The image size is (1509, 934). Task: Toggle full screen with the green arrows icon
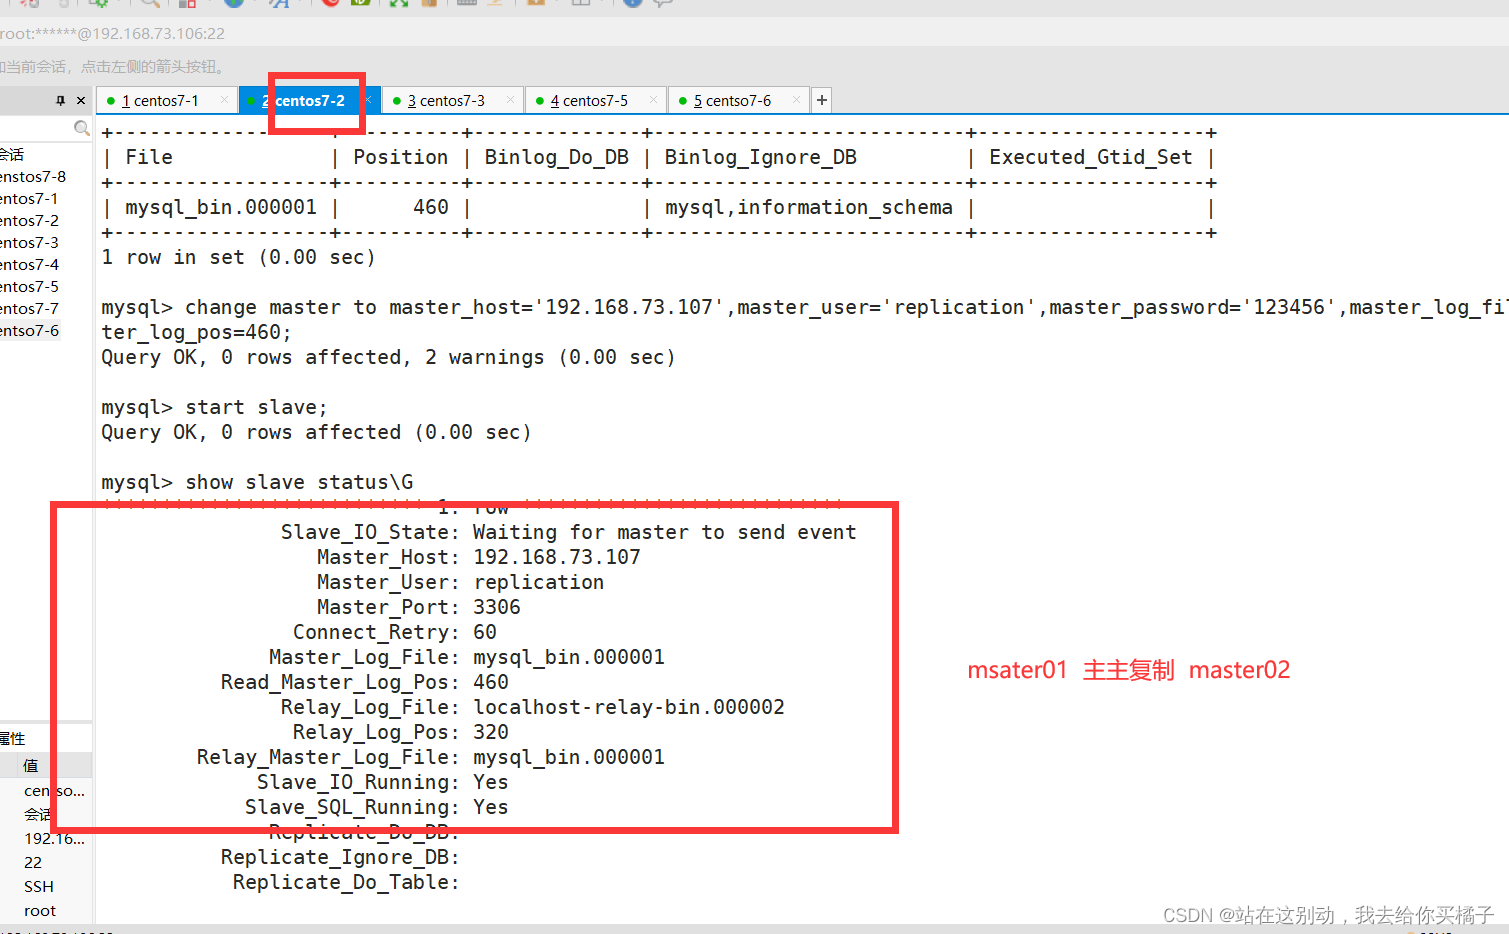pyautogui.click(x=397, y=4)
